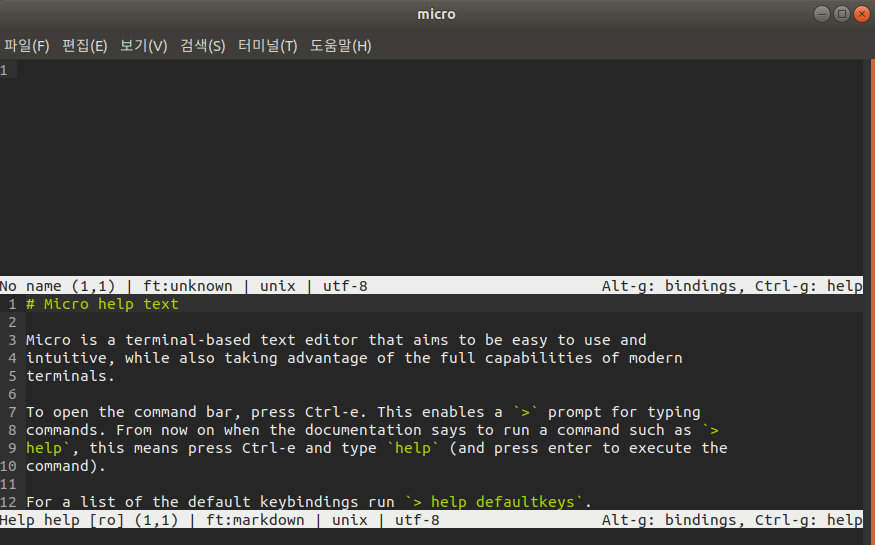Viewport: 875px width, 545px height.
Task: Click the line starting 'To open the command bar'
Action: click(x=363, y=412)
